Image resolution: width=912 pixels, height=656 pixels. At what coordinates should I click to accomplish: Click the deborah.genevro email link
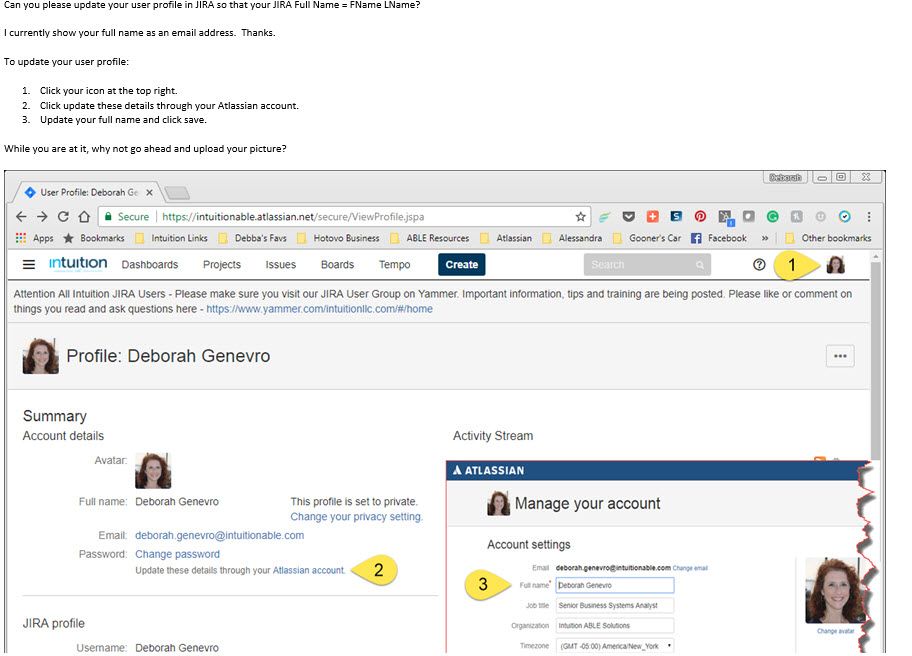pos(219,535)
